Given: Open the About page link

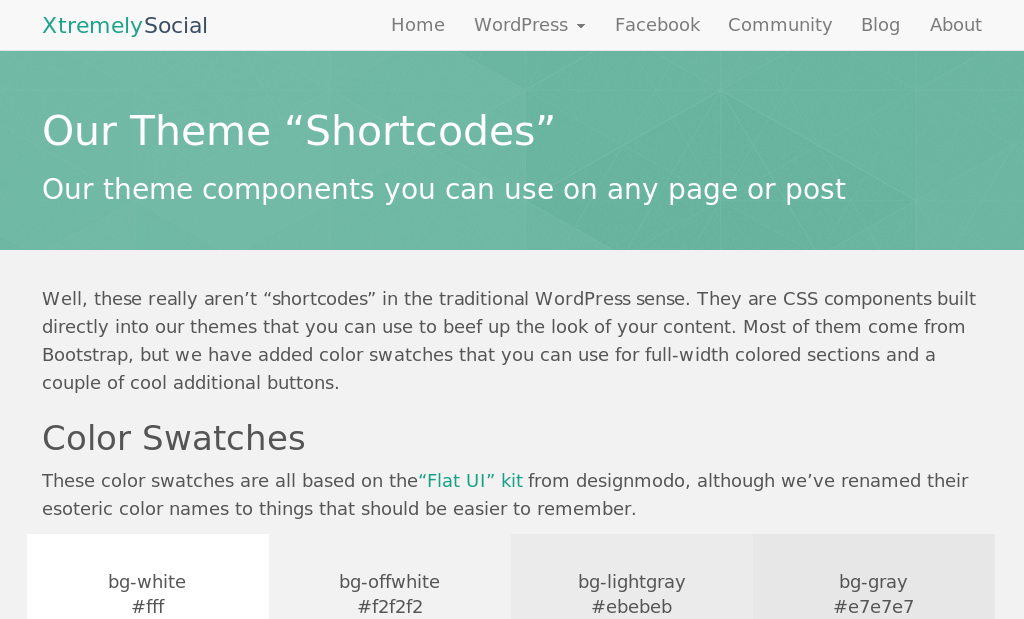Looking at the screenshot, I should click(x=955, y=25).
